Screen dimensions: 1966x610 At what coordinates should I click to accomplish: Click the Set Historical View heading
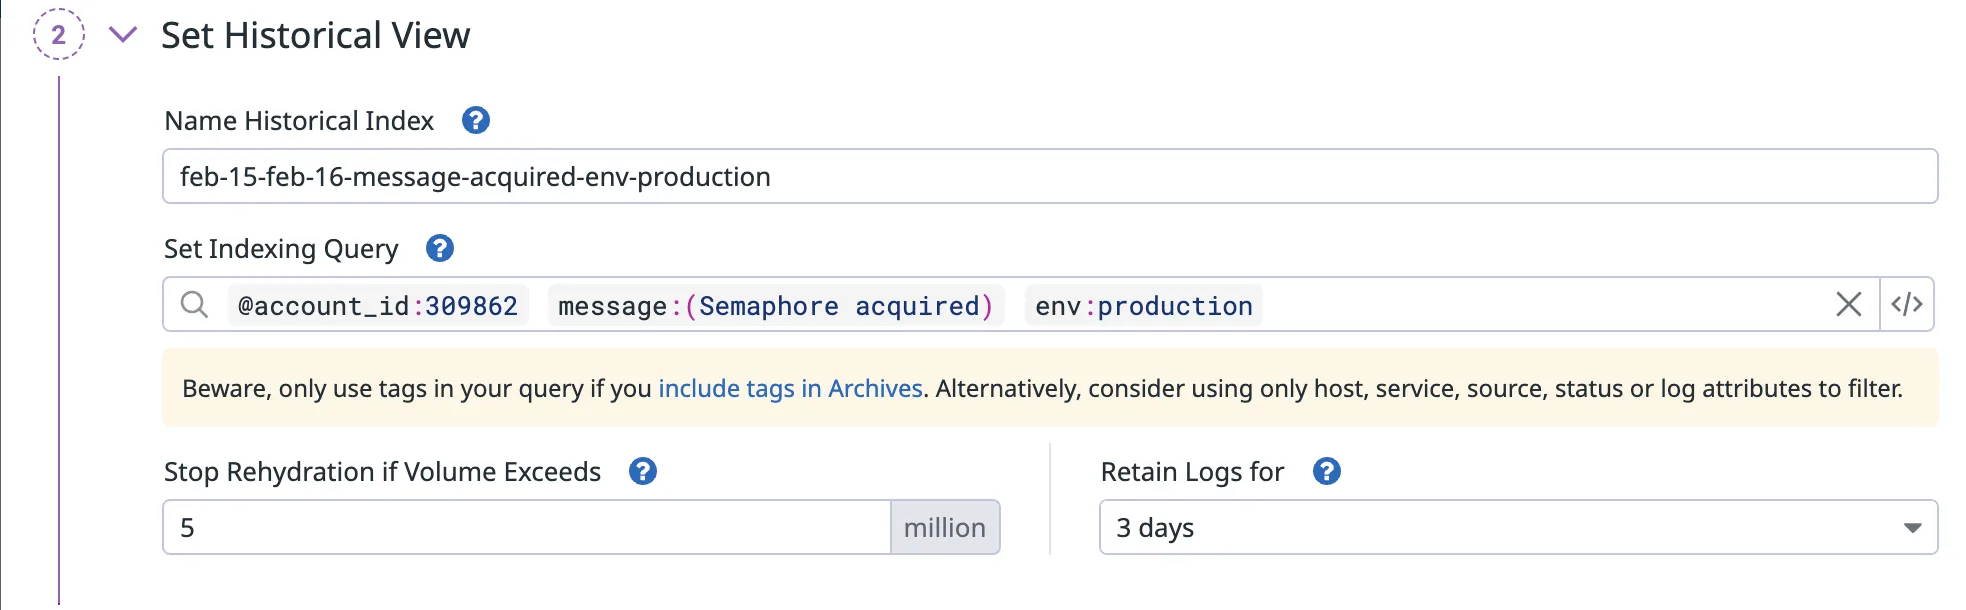315,36
